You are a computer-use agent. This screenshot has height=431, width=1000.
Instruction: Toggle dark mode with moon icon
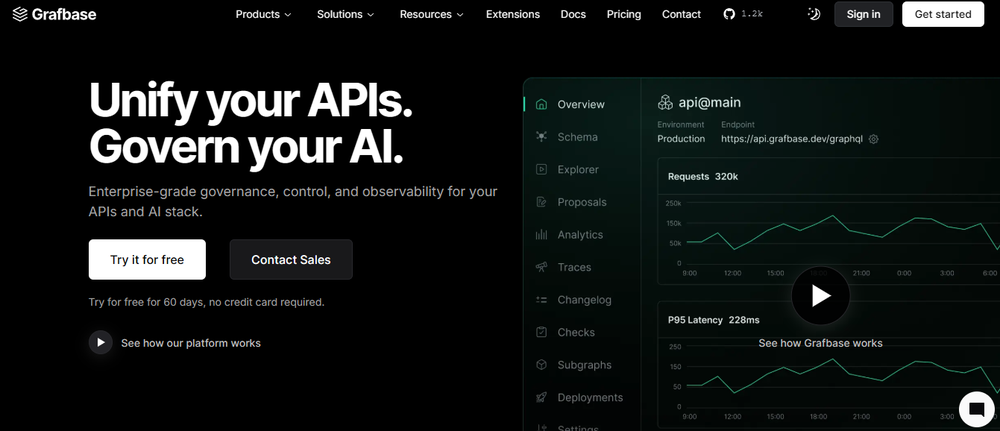814,14
